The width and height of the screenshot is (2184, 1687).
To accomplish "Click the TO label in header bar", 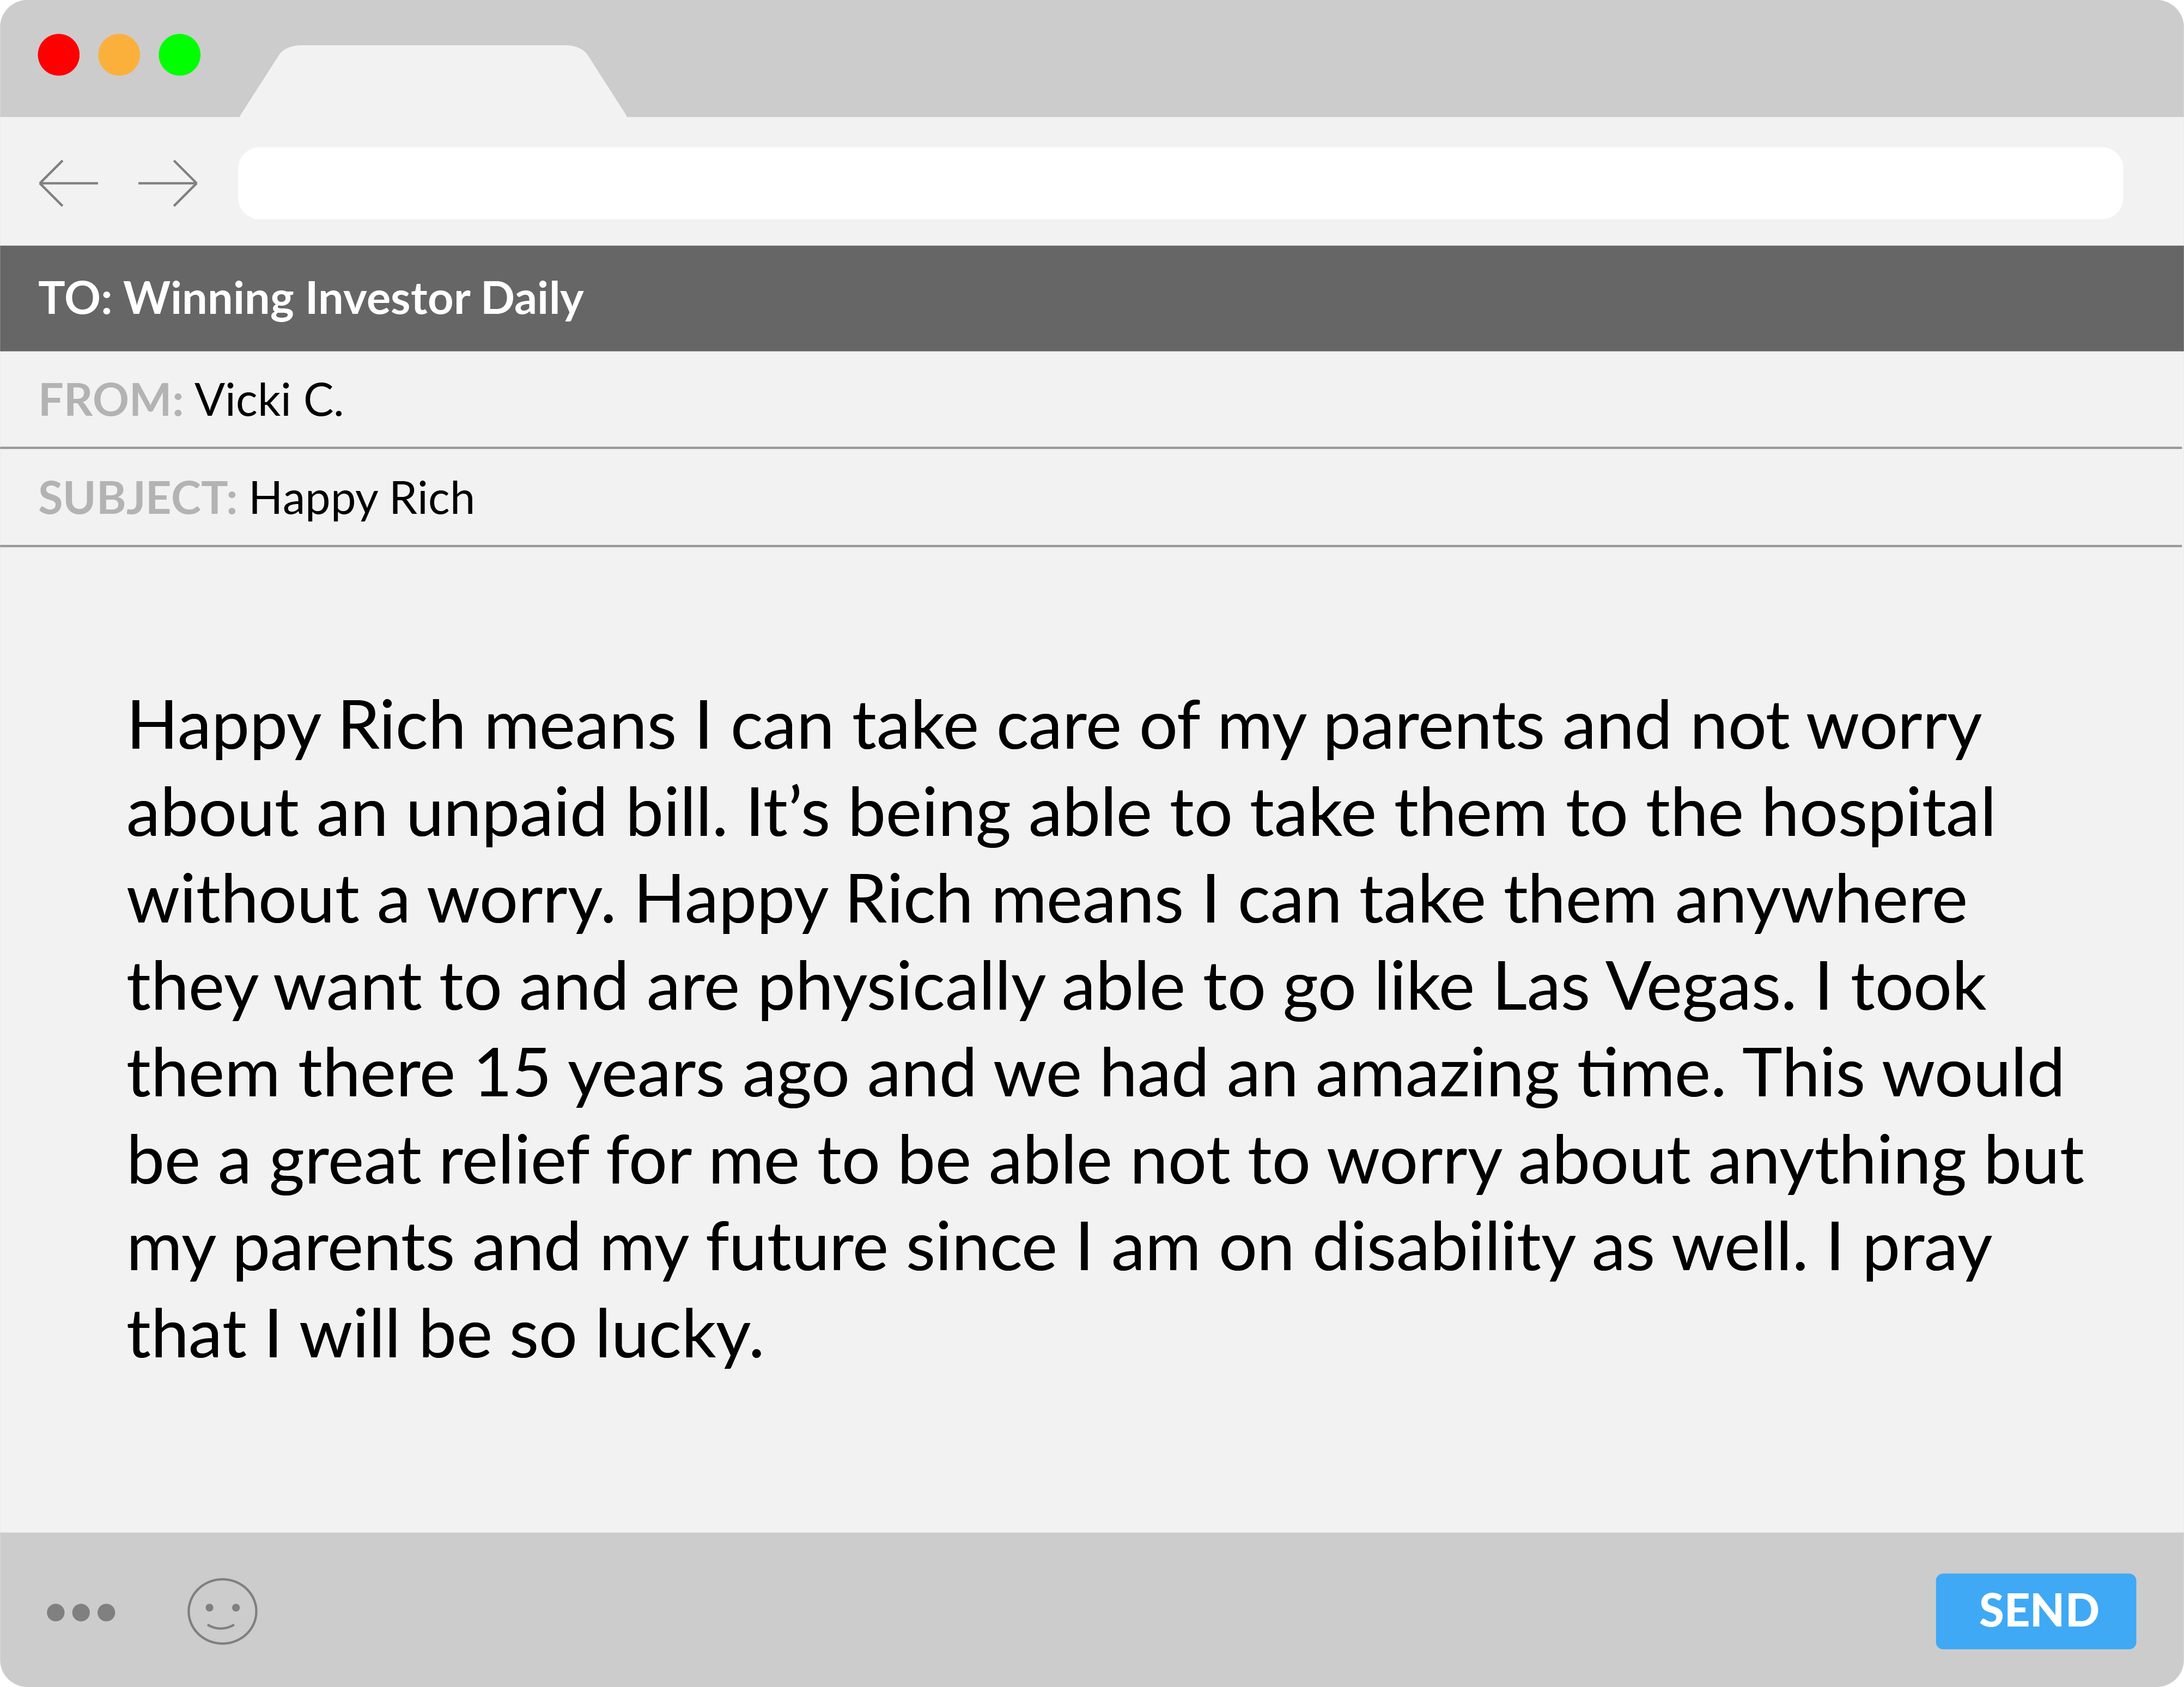I will coord(75,299).
